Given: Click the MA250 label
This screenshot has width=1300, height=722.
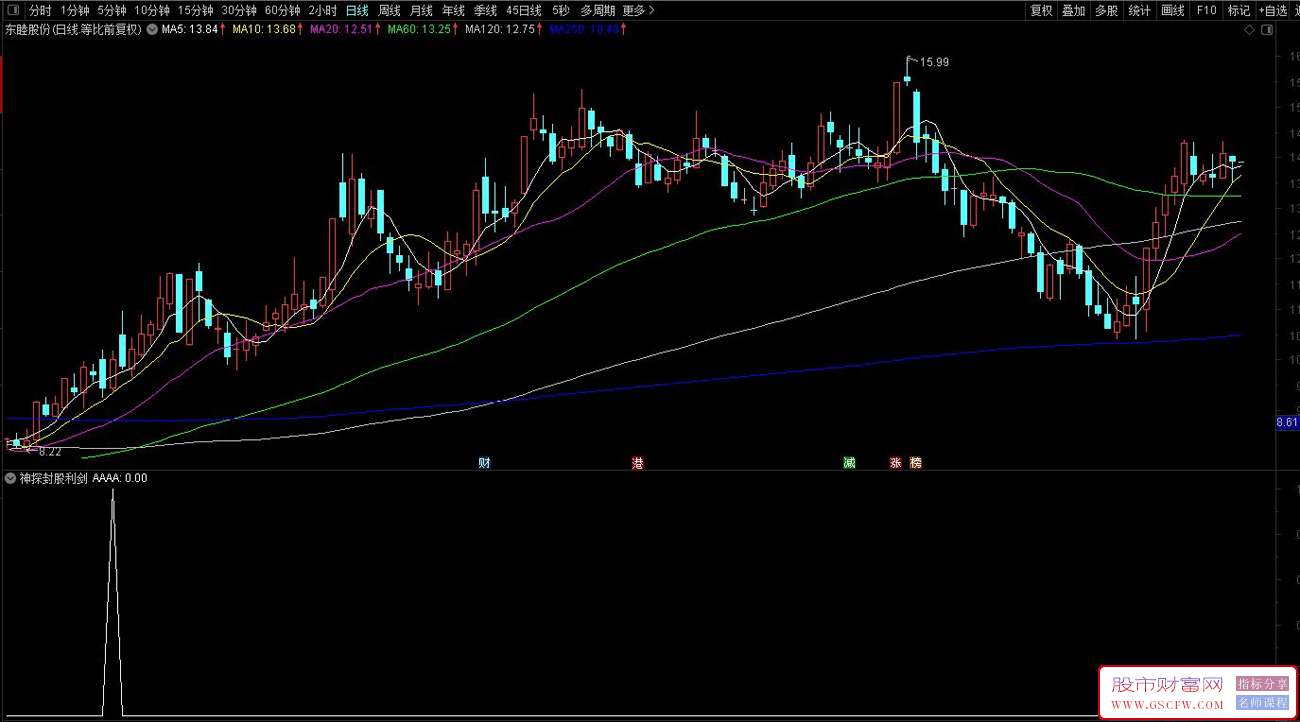Looking at the screenshot, I should pos(584,30).
